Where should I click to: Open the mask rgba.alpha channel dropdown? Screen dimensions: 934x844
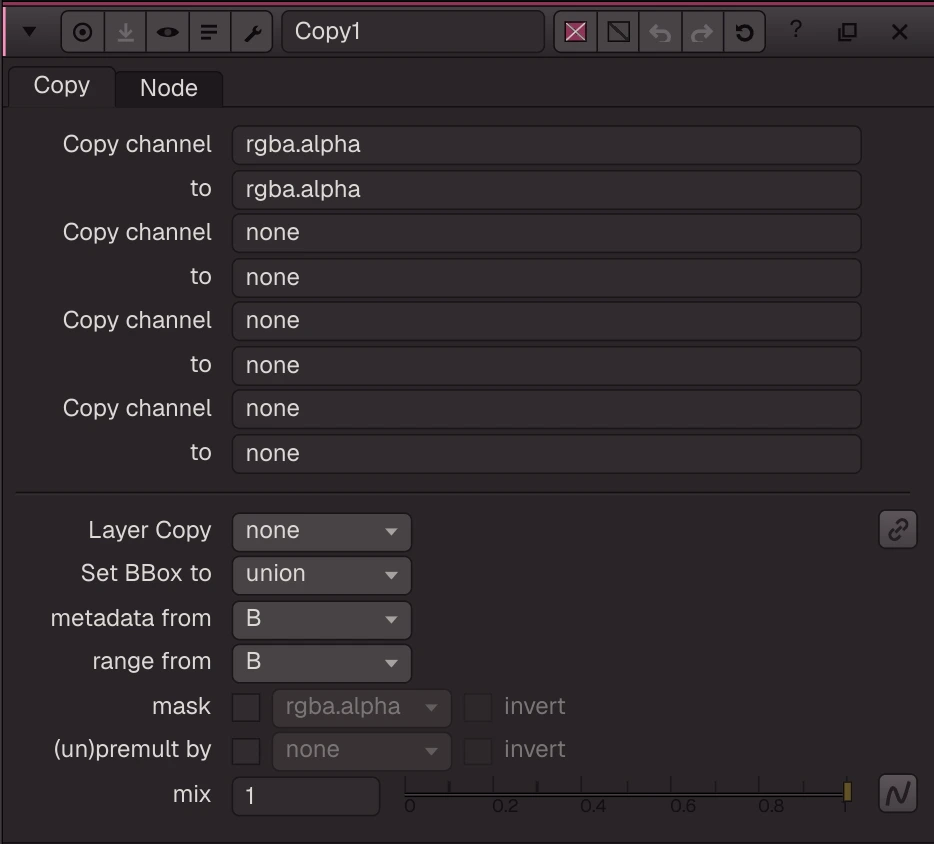(x=362, y=708)
